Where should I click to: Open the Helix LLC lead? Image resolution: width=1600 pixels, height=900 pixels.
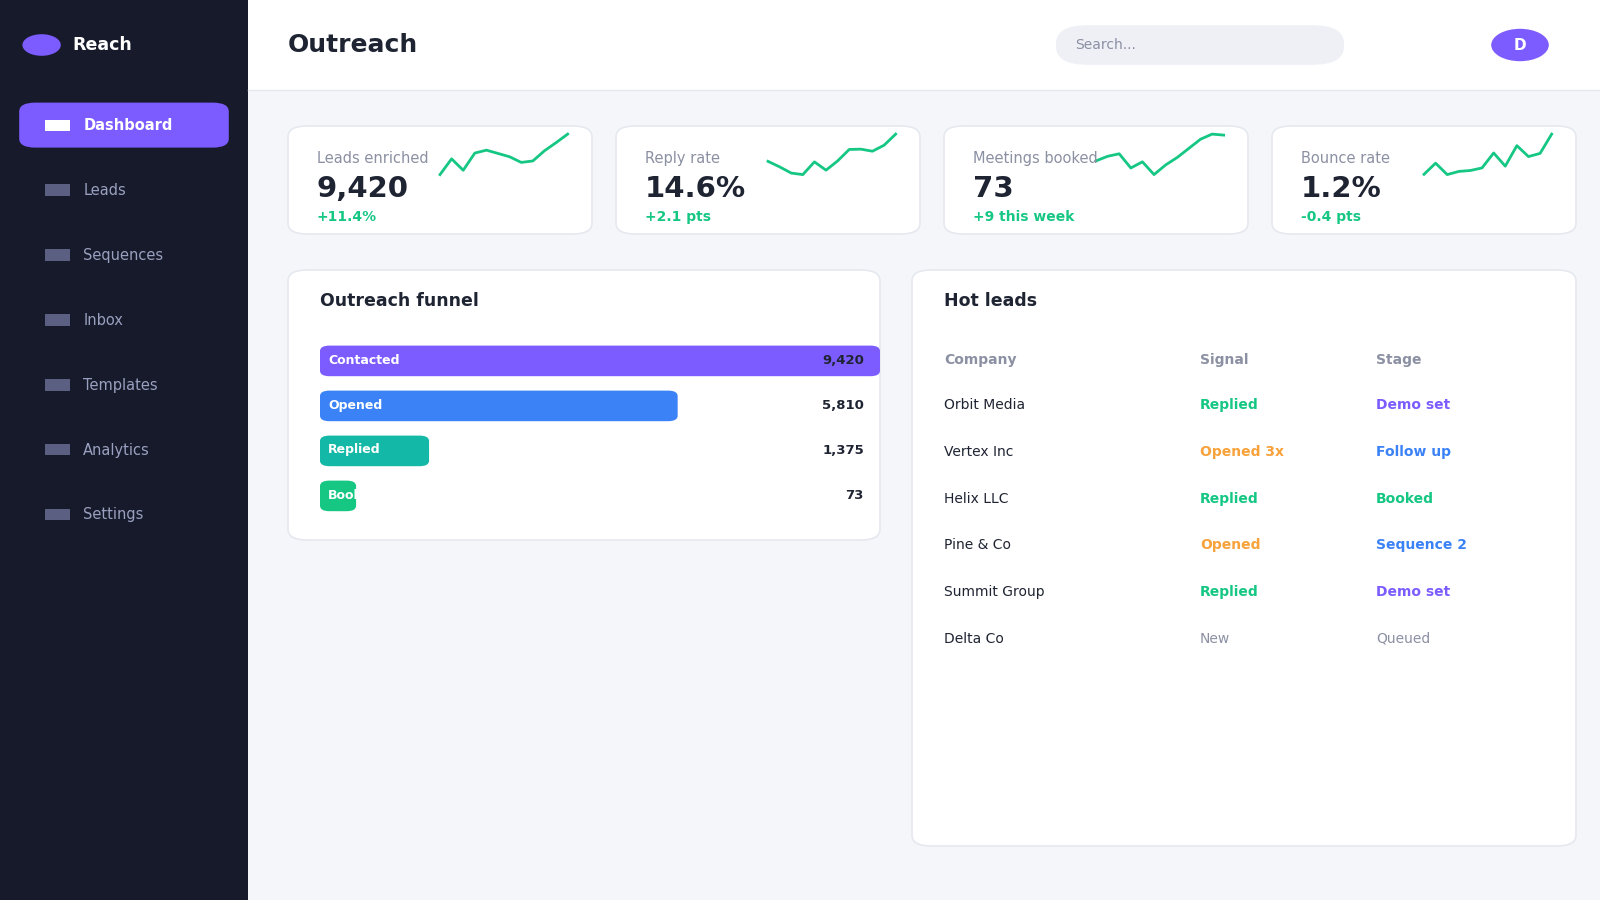[976, 498]
